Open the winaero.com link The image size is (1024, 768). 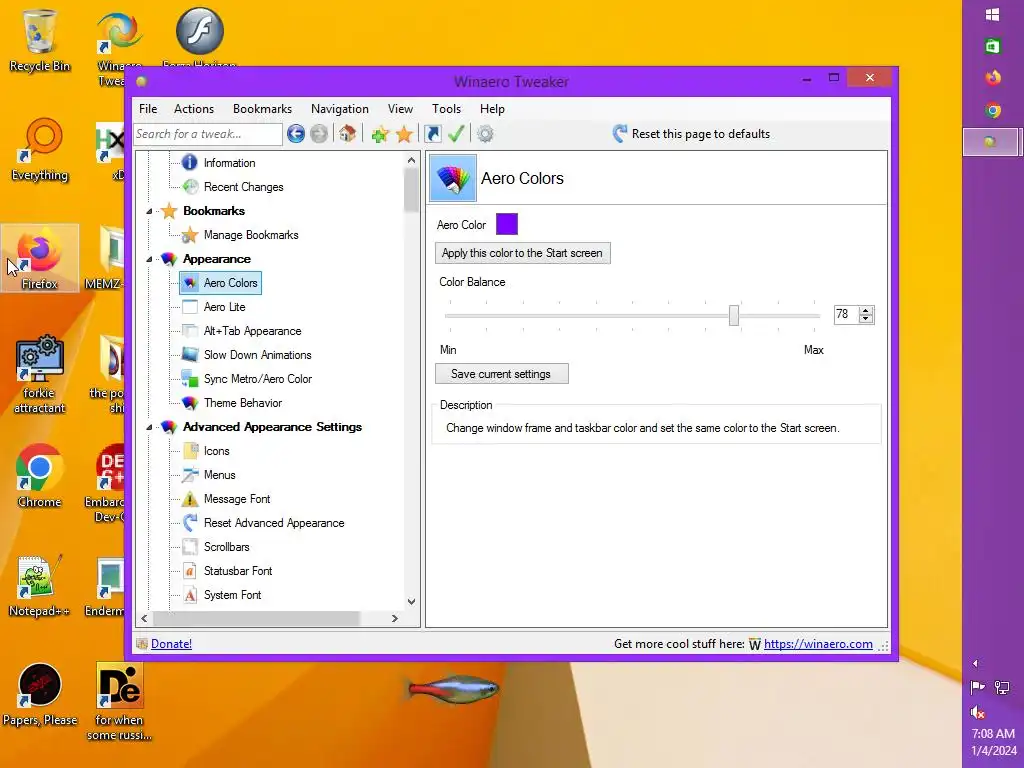point(818,644)
